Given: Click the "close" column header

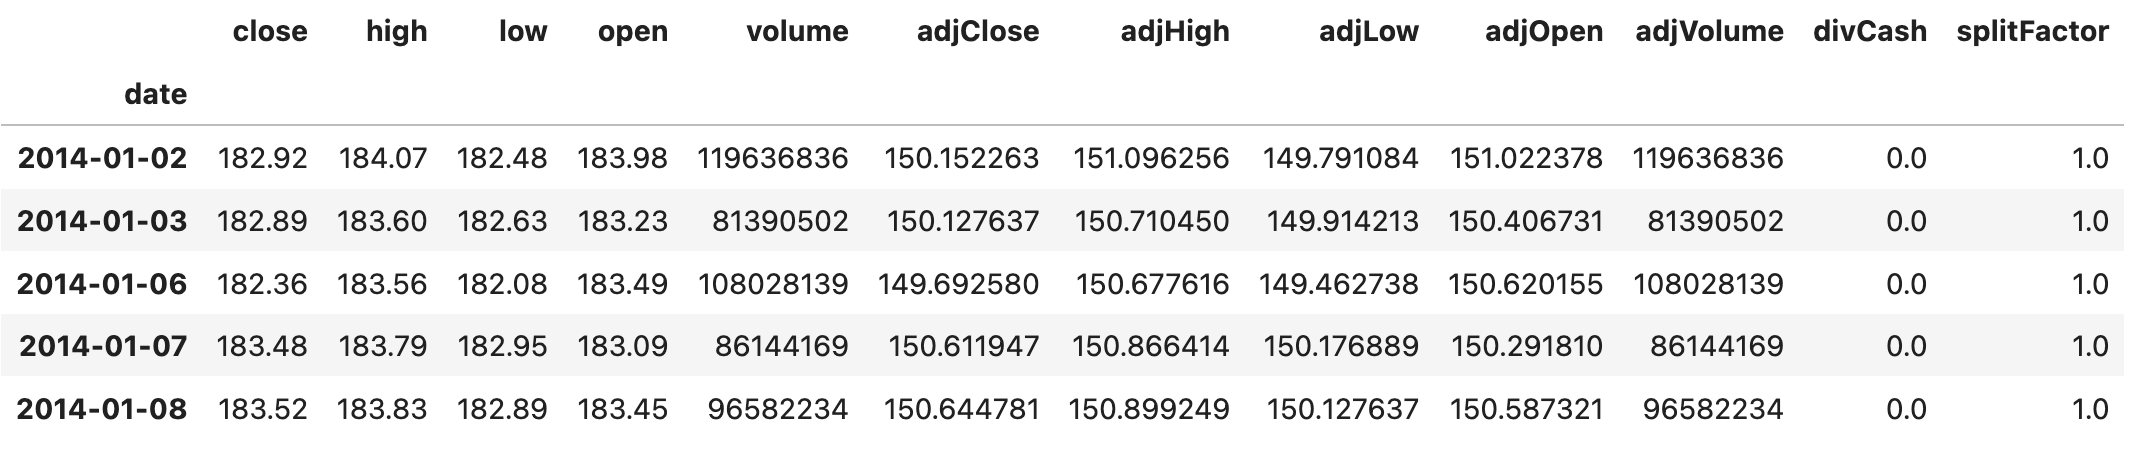Looking at the screenshot, I should pyautogui.click(x=270, y=32).
